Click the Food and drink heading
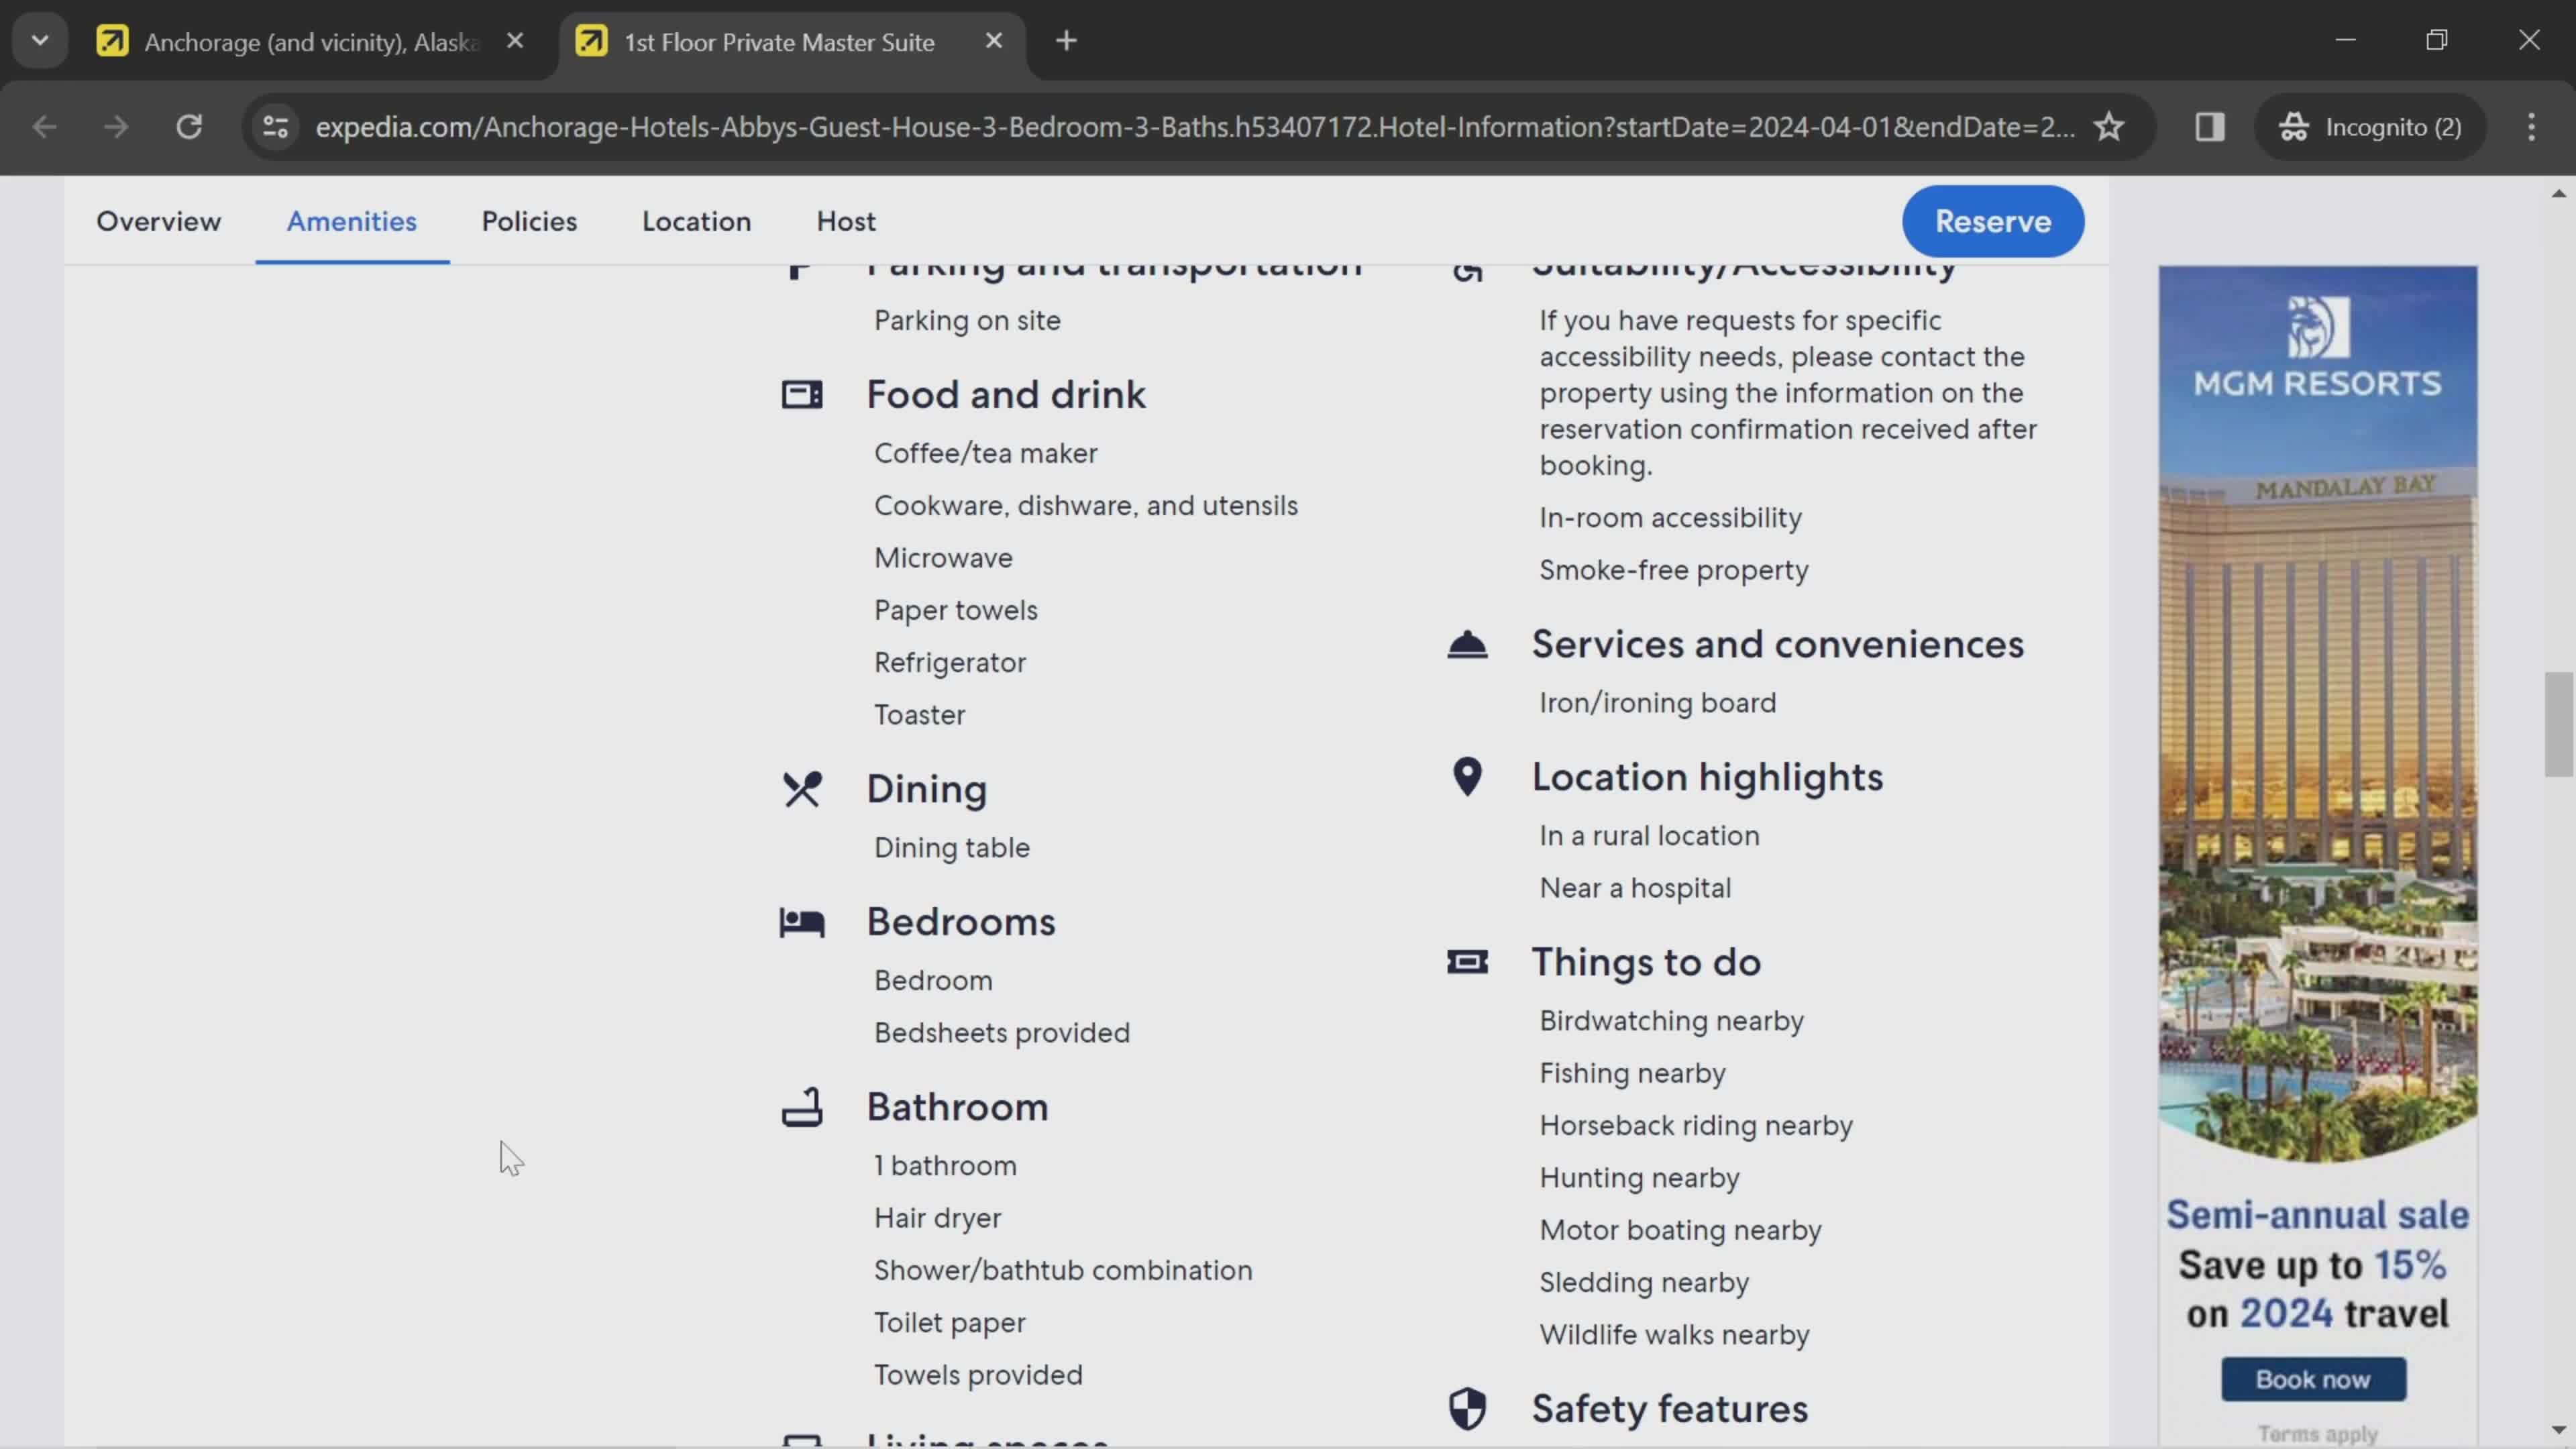Viewport: 2576px width, 1449px height. pyautogui.click(x=1006, y=395)
